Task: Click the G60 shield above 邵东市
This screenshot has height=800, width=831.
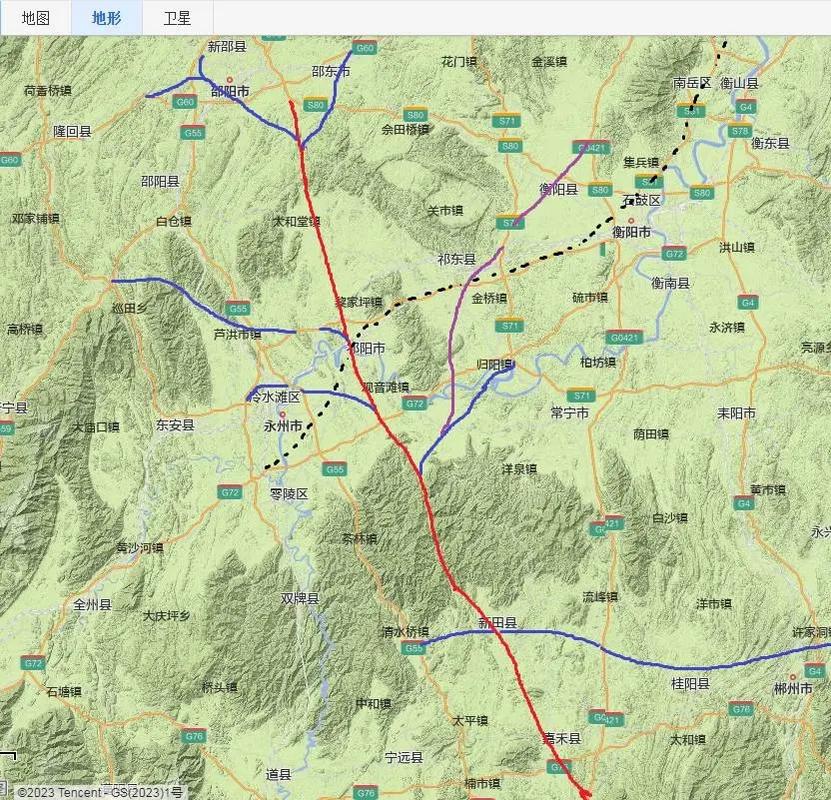Action: click(365, 48)
